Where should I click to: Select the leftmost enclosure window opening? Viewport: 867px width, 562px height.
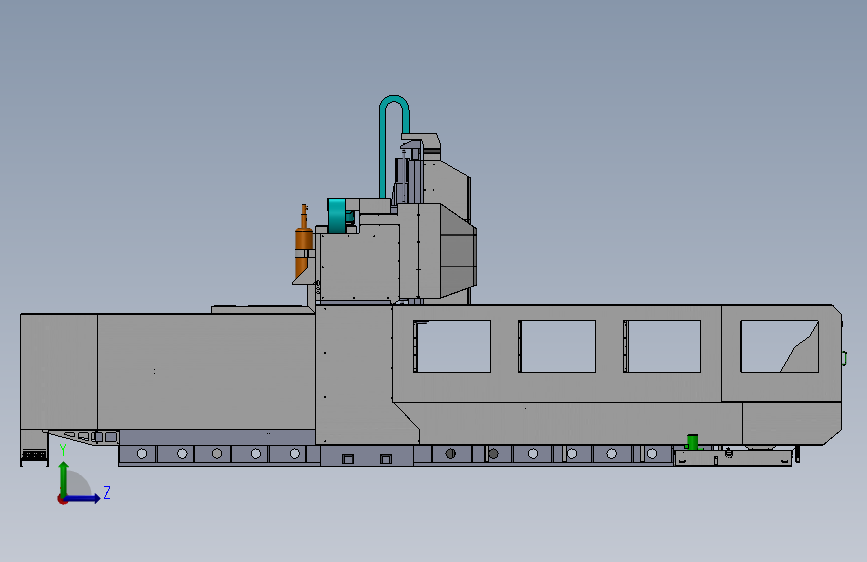pyautogui.click(x=452, y=346)
